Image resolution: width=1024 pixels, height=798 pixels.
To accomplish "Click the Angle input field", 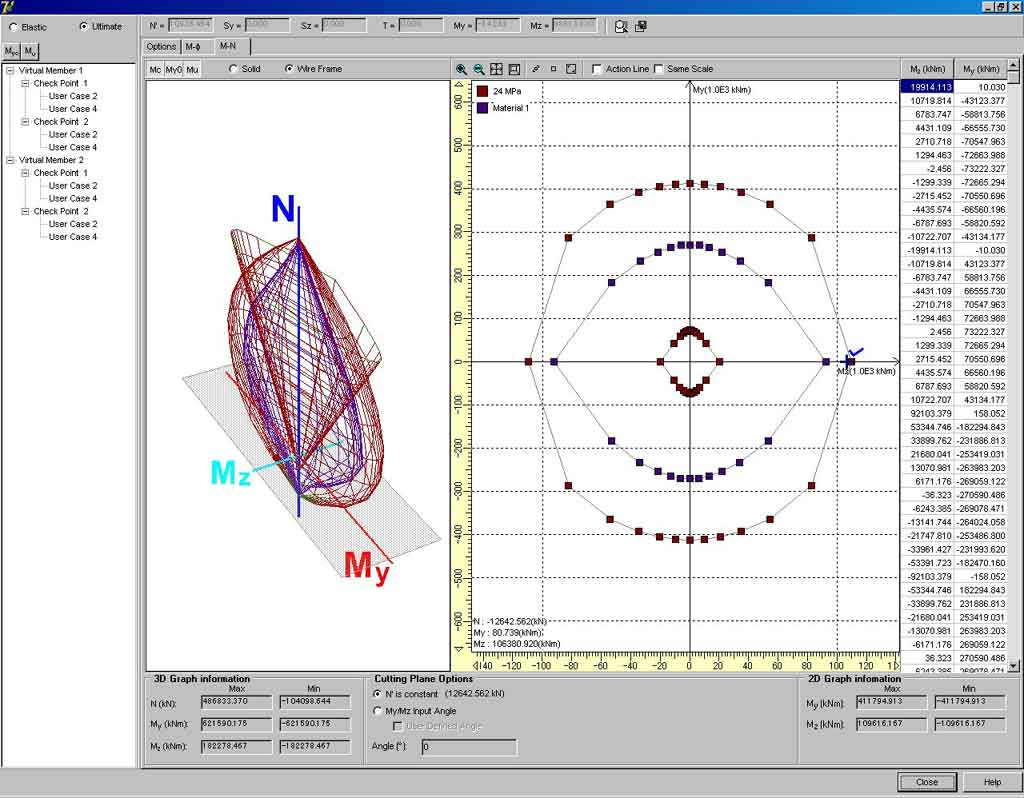I will [x=468, y=747].
